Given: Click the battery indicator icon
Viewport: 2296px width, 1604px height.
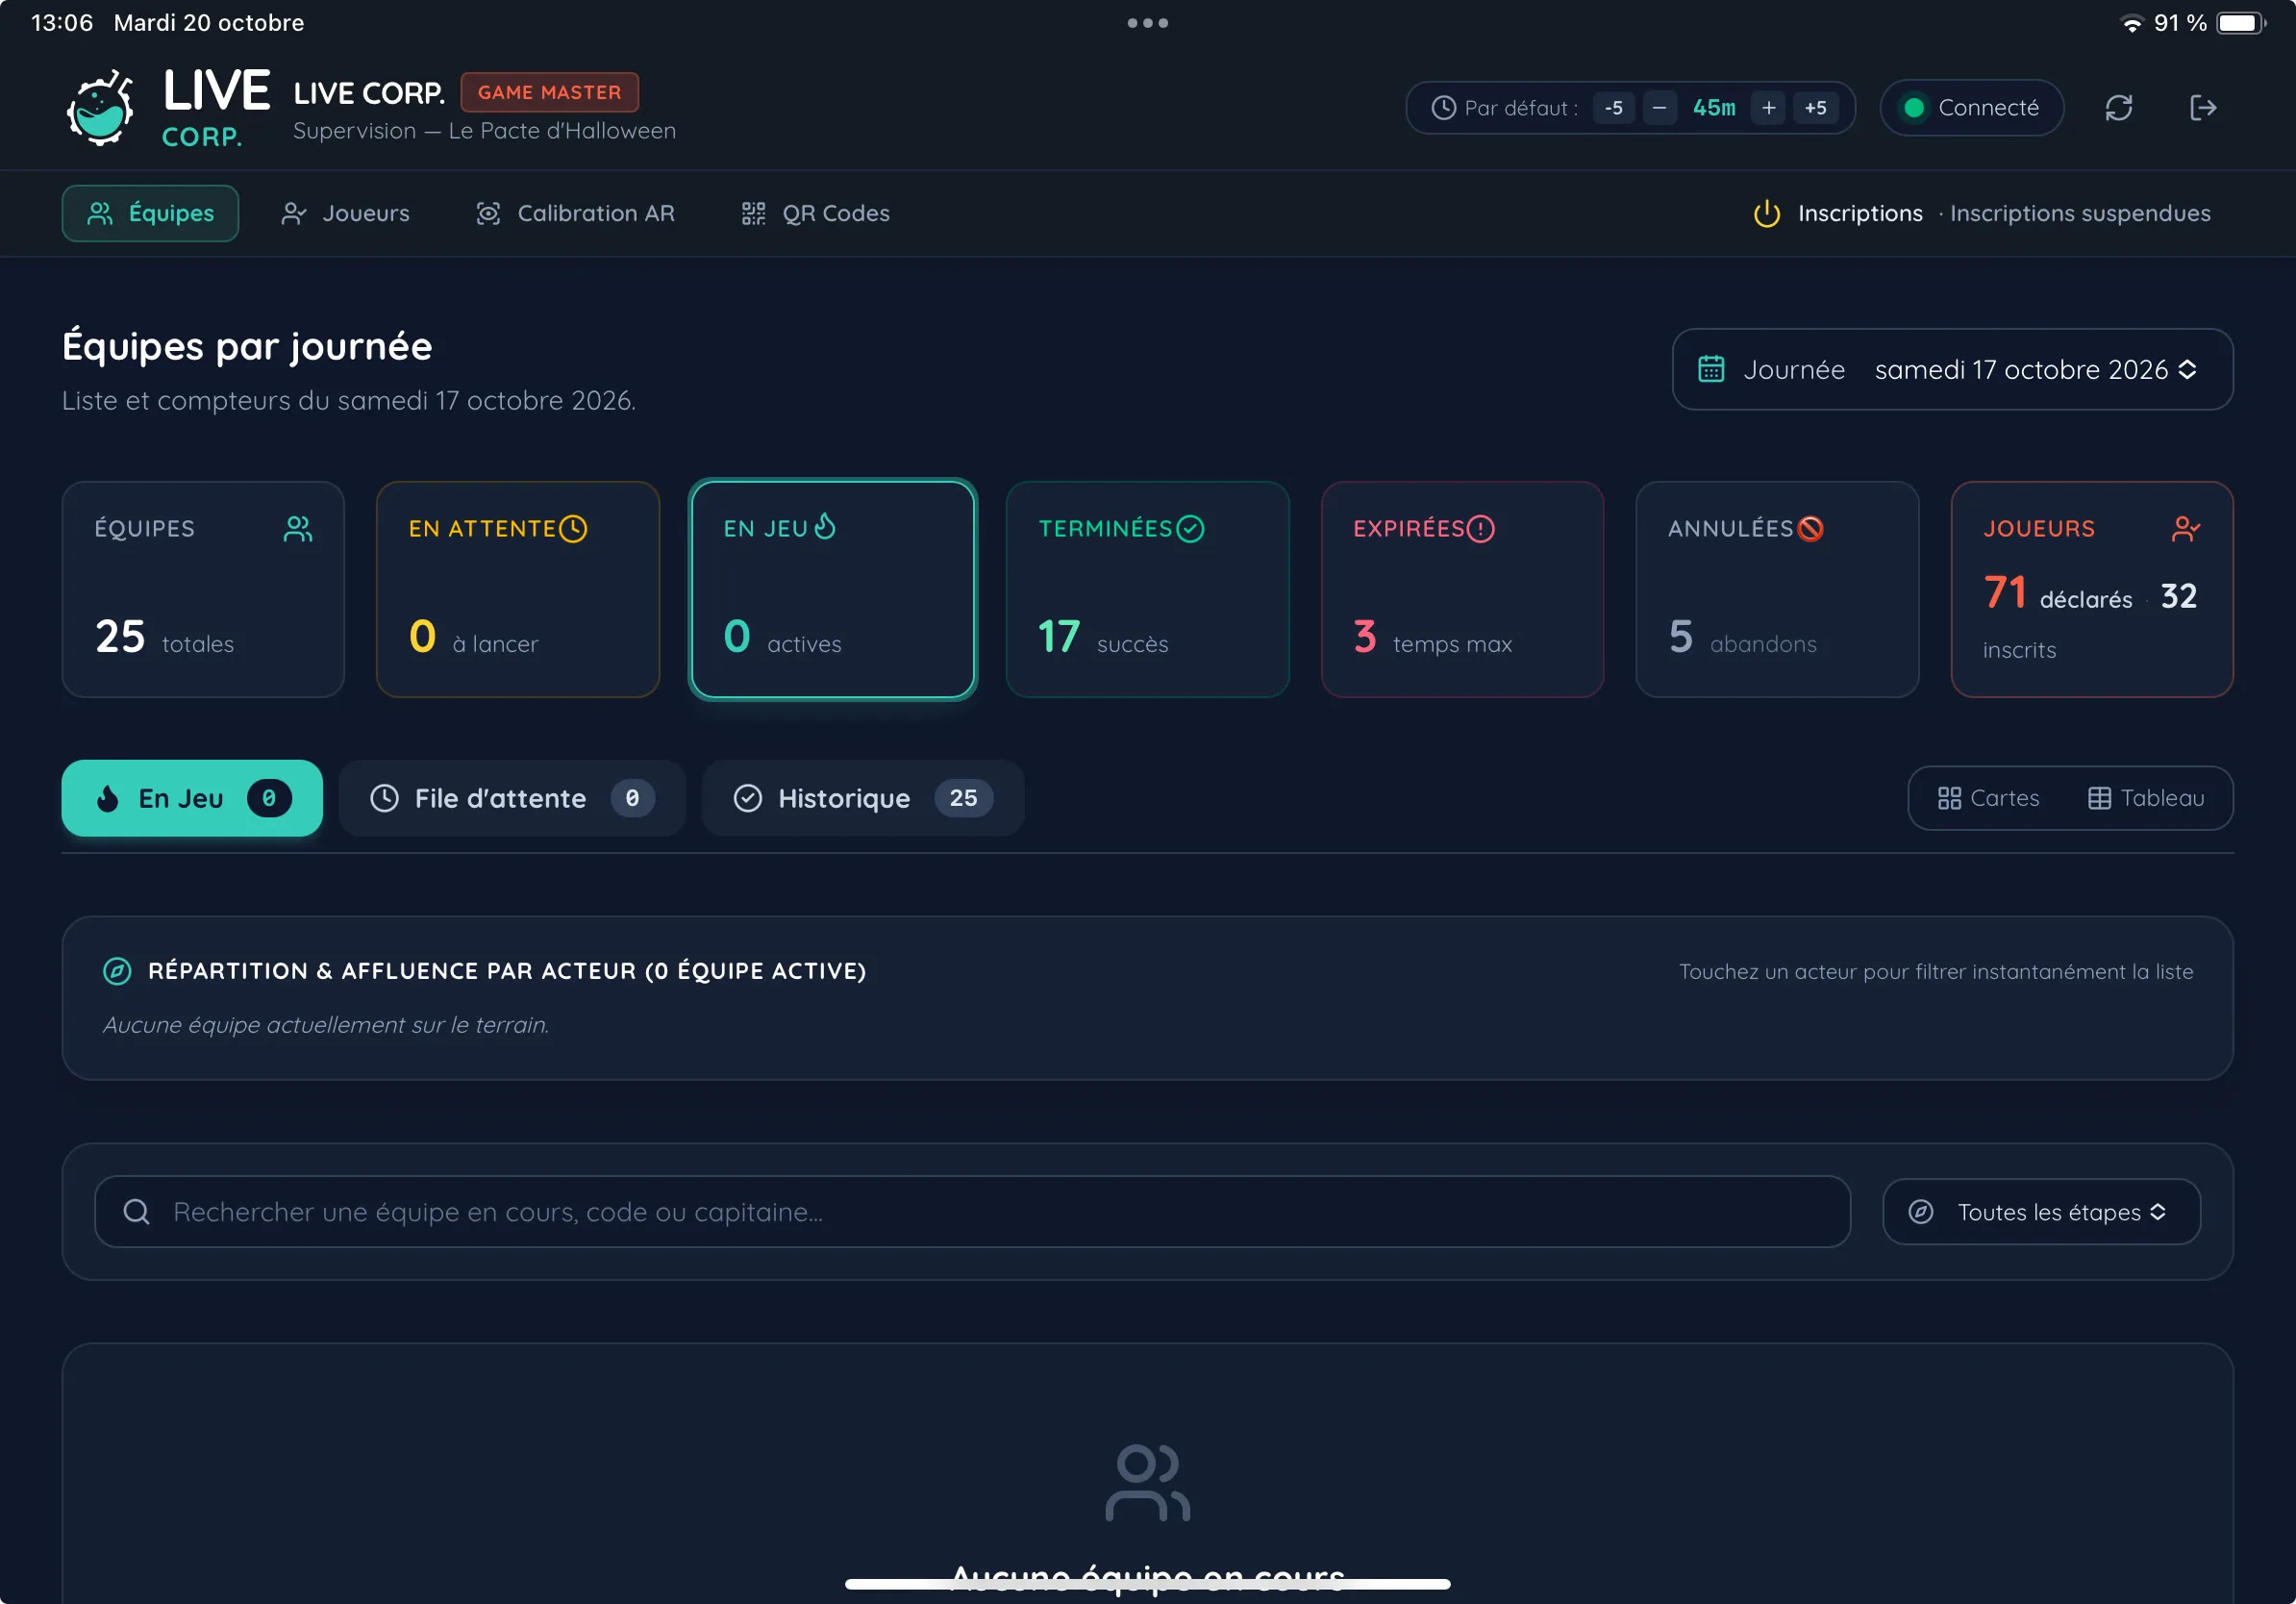Looking at the screenshot, I should (x=2241, y=23).
